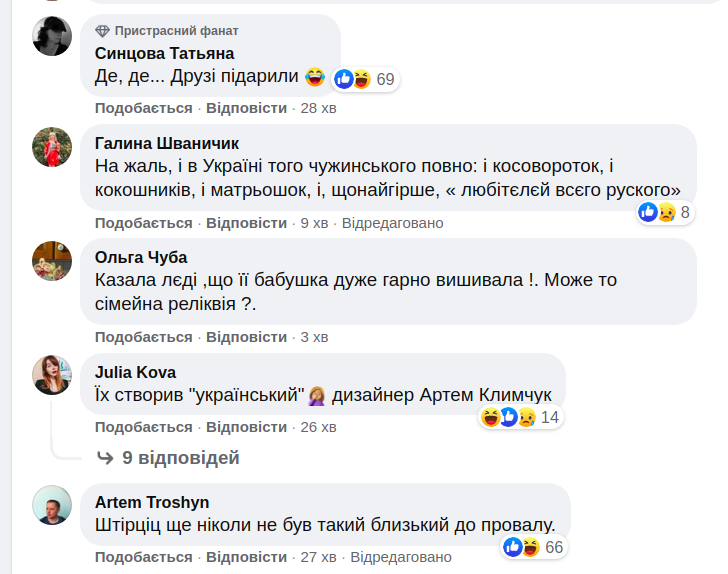728x574 pixels.
Task: Open Синцова Татьяна's profile avatar
Action: tap(52, 37)
